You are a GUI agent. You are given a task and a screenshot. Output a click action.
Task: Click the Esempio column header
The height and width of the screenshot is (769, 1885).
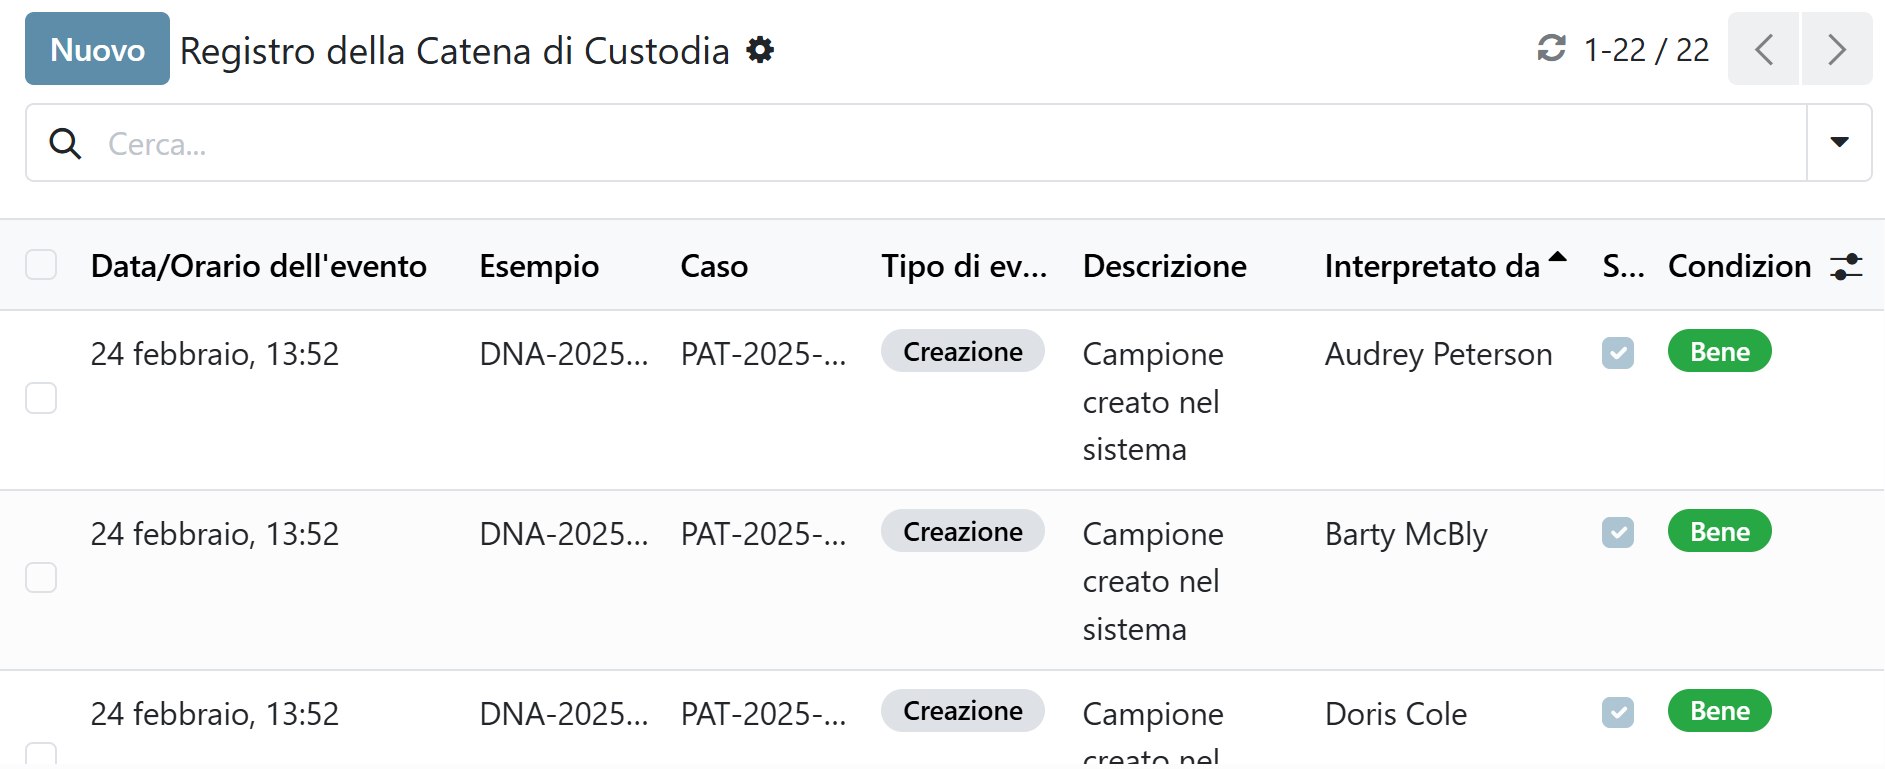pos(539,266)
